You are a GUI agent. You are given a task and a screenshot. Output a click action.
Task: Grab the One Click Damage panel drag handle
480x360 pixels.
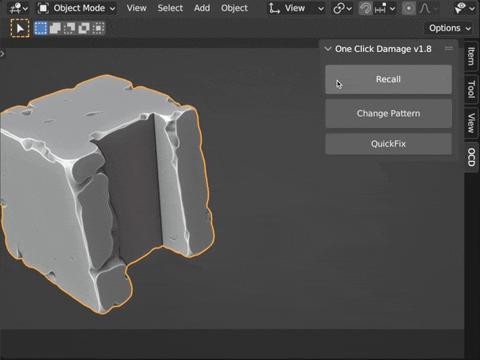coord(449,49)
